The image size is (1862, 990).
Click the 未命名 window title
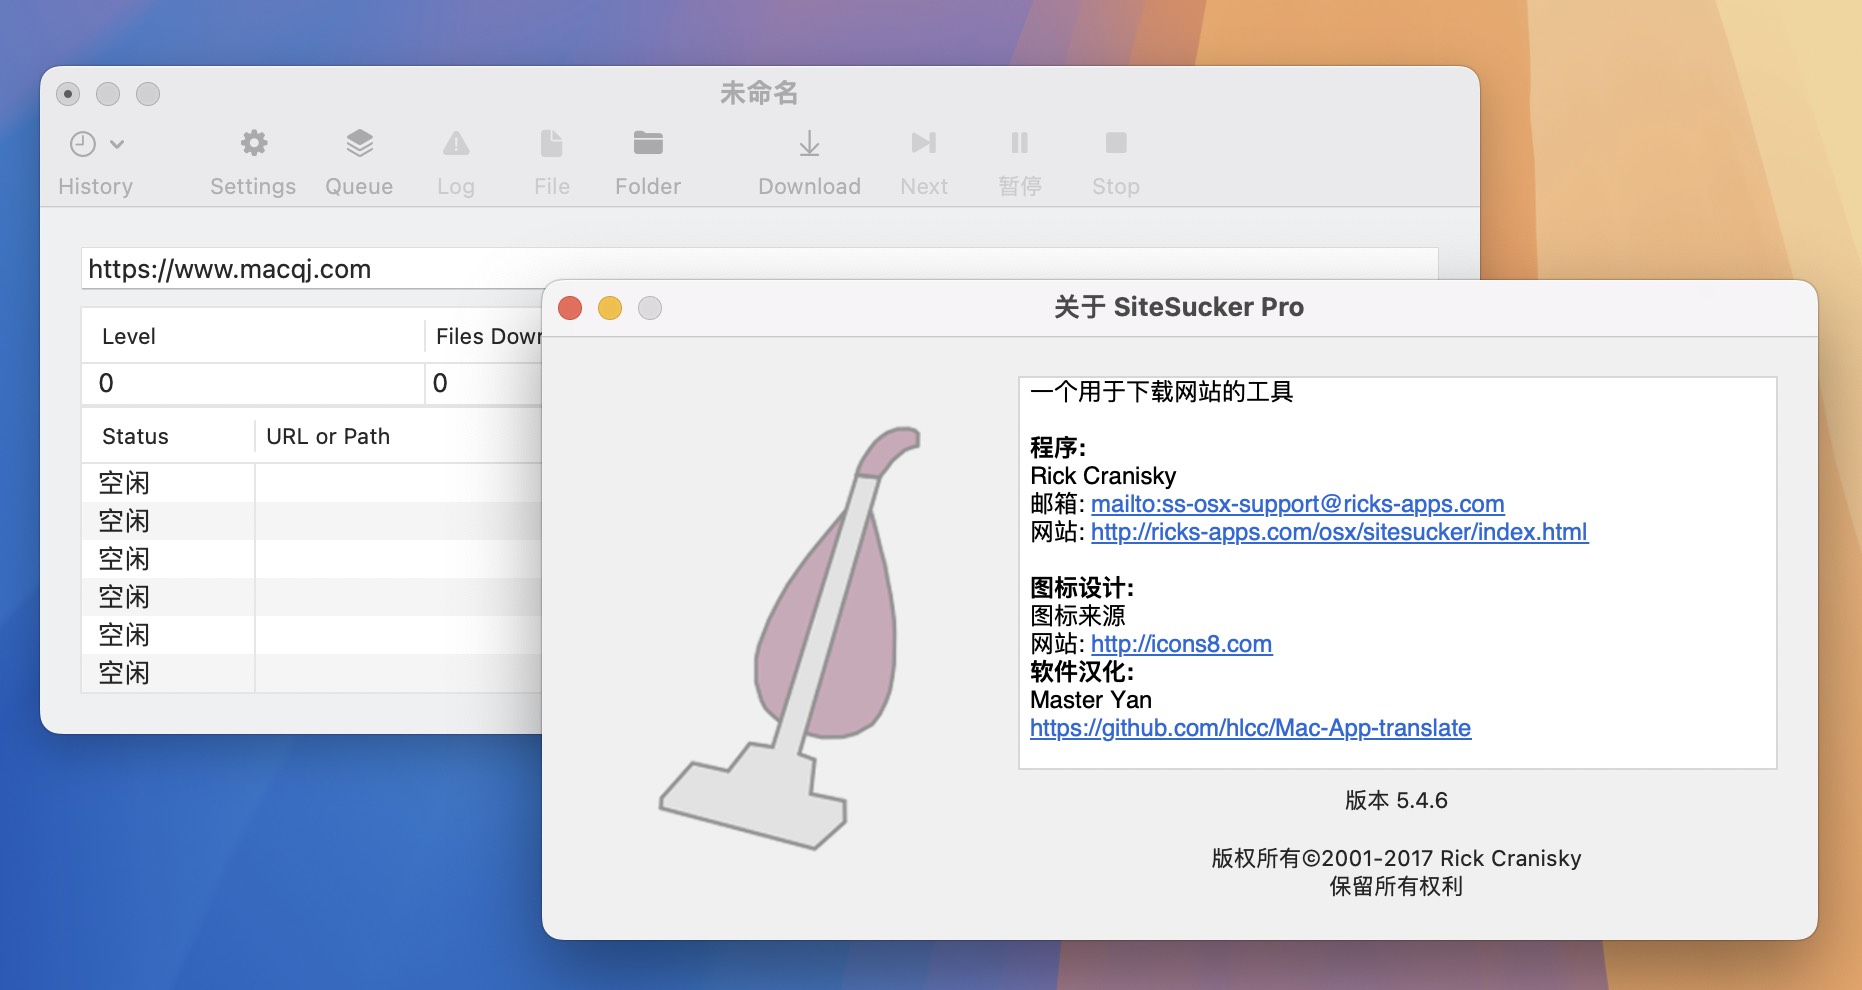[759, 94]
